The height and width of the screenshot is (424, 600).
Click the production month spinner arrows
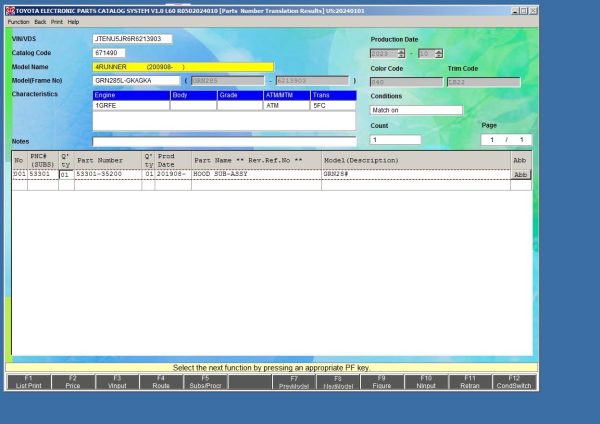[438, 53]
